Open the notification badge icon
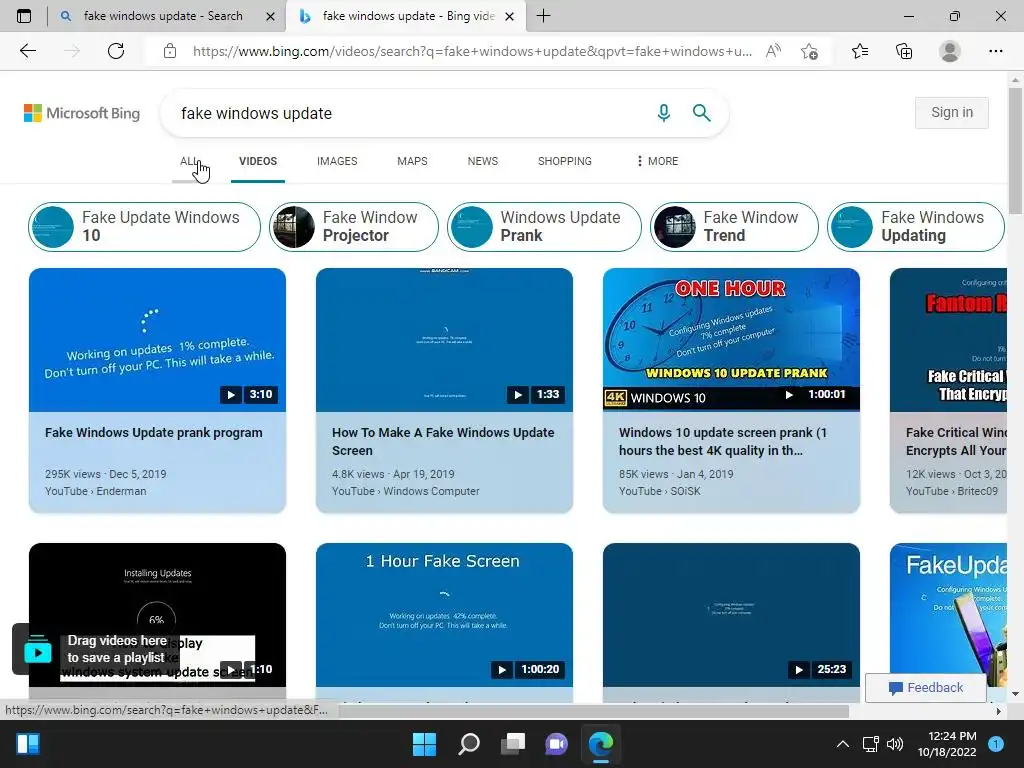Screen dimensions: 1024x768 [996, 744]
